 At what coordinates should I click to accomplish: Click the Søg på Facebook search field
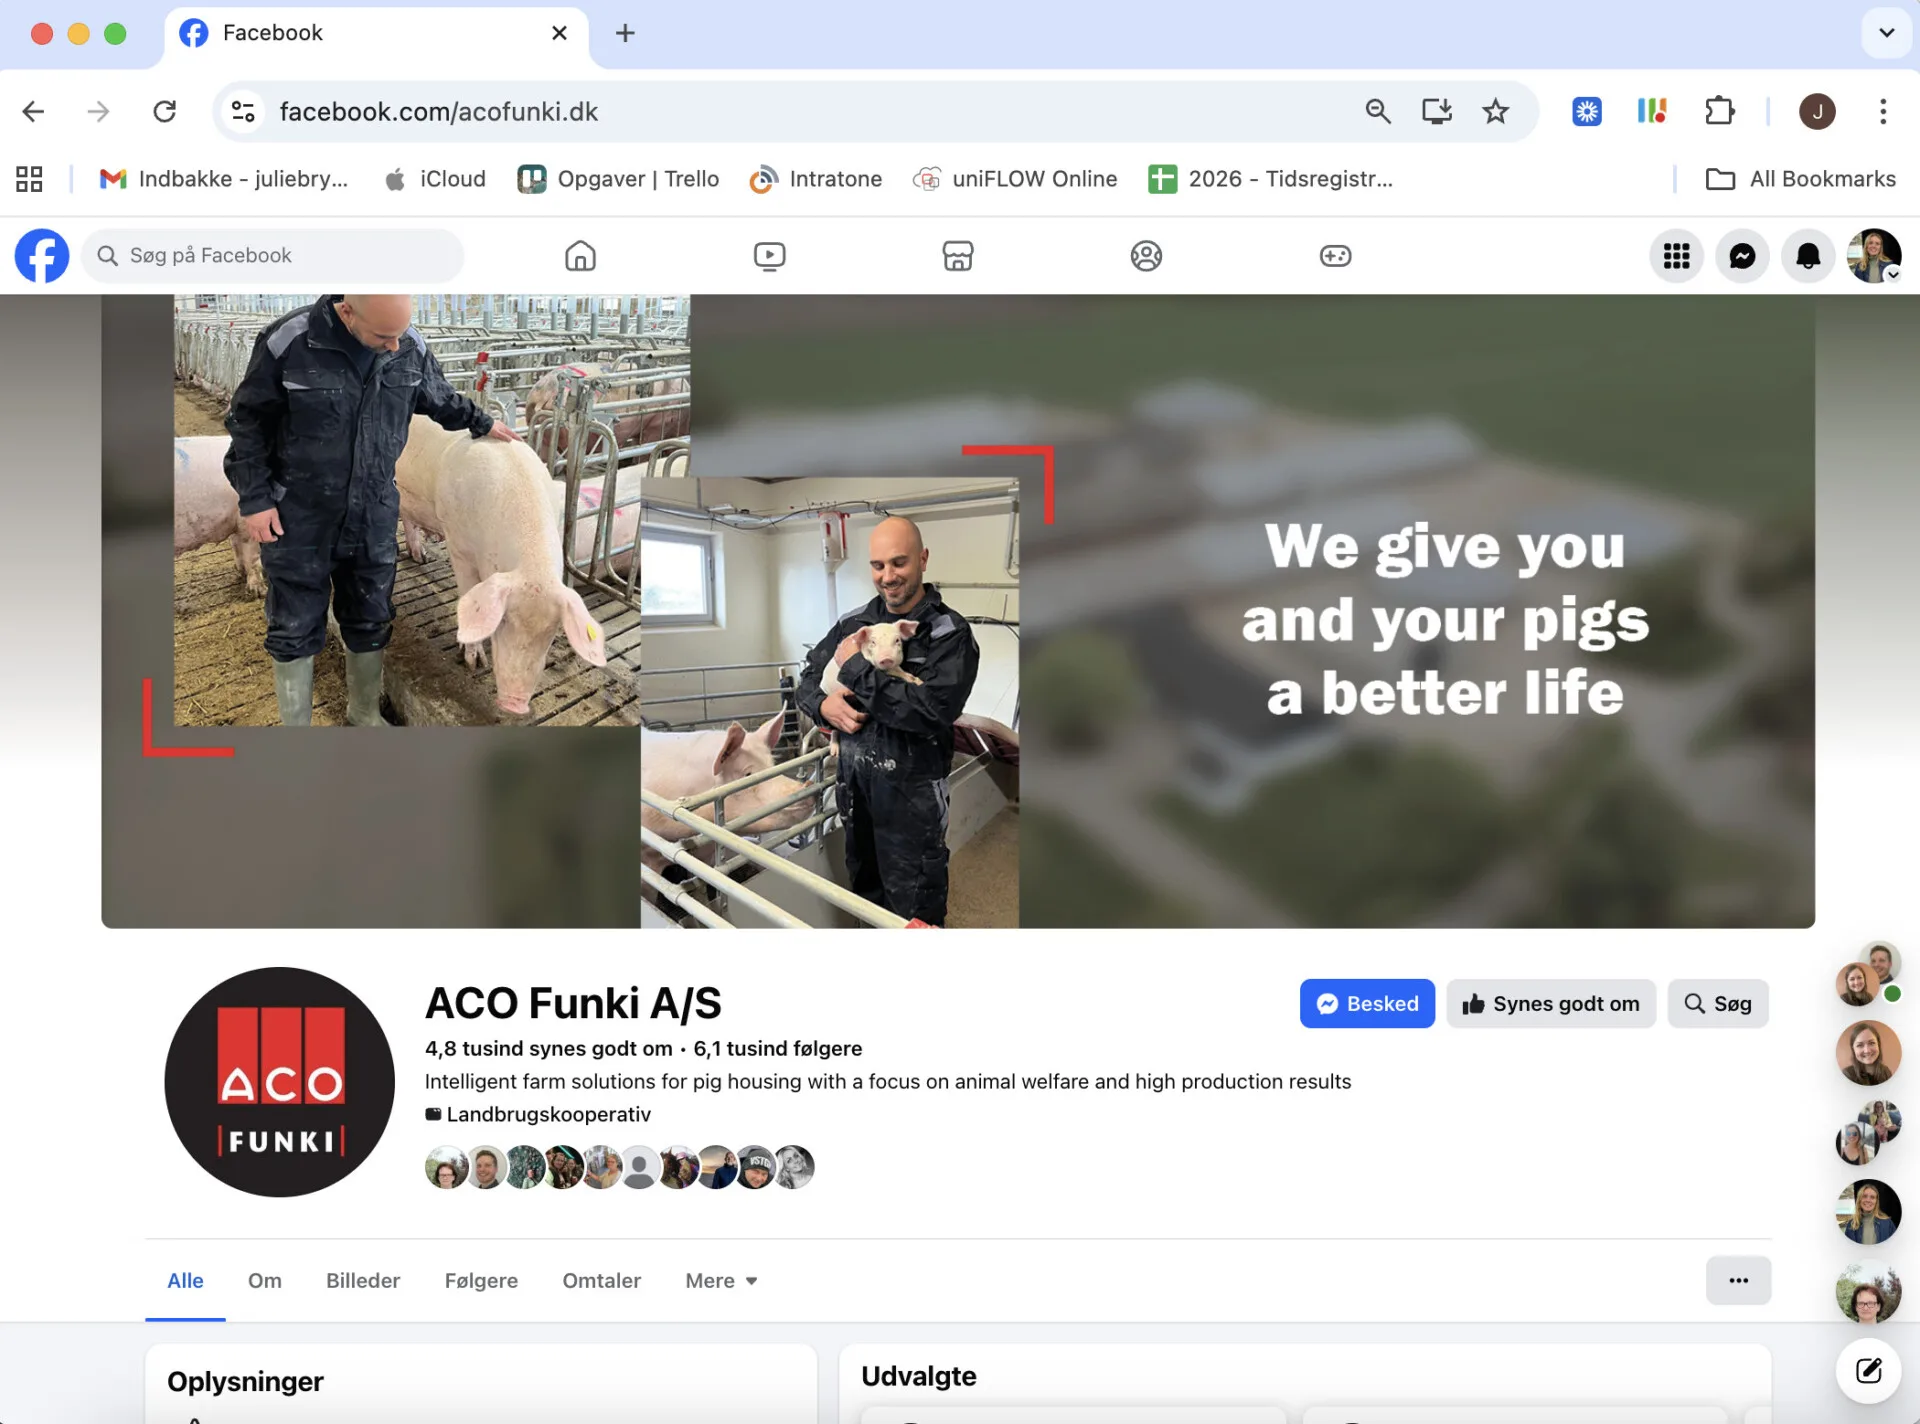click(x=272, y=256)
